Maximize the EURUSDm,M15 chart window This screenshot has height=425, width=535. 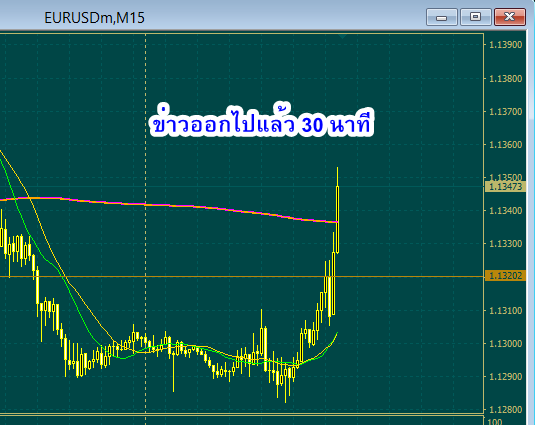click(x=476, y=17)
